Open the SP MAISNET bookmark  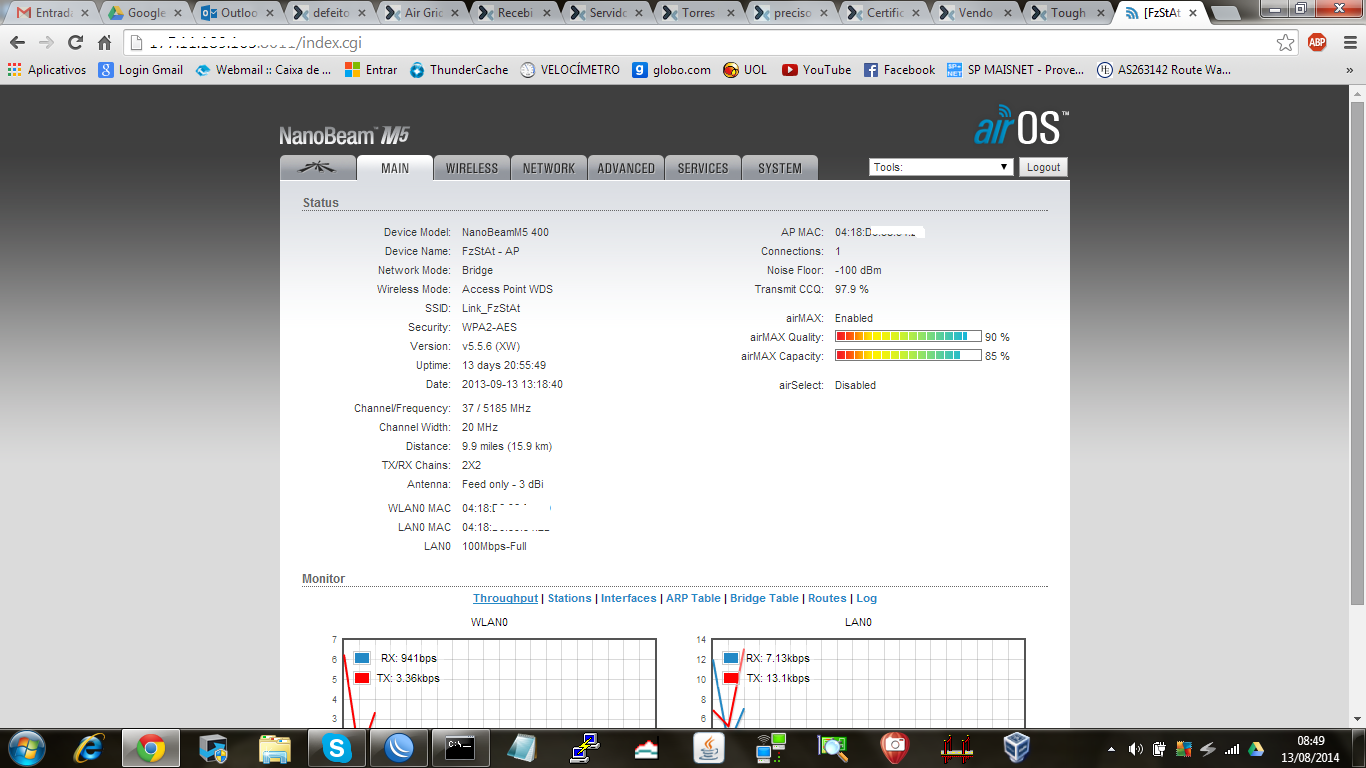click(1015, 70)
